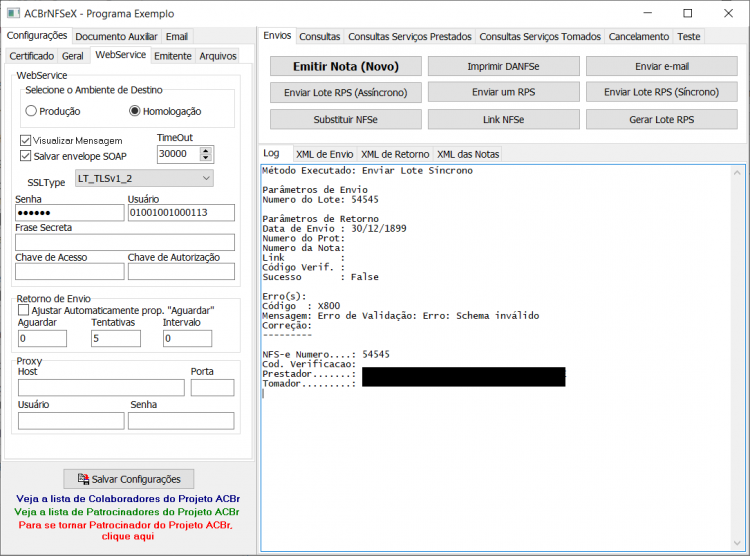Click the Usuário field containing 01001001000113
The image size is (750, 556).
pos(181,212)
